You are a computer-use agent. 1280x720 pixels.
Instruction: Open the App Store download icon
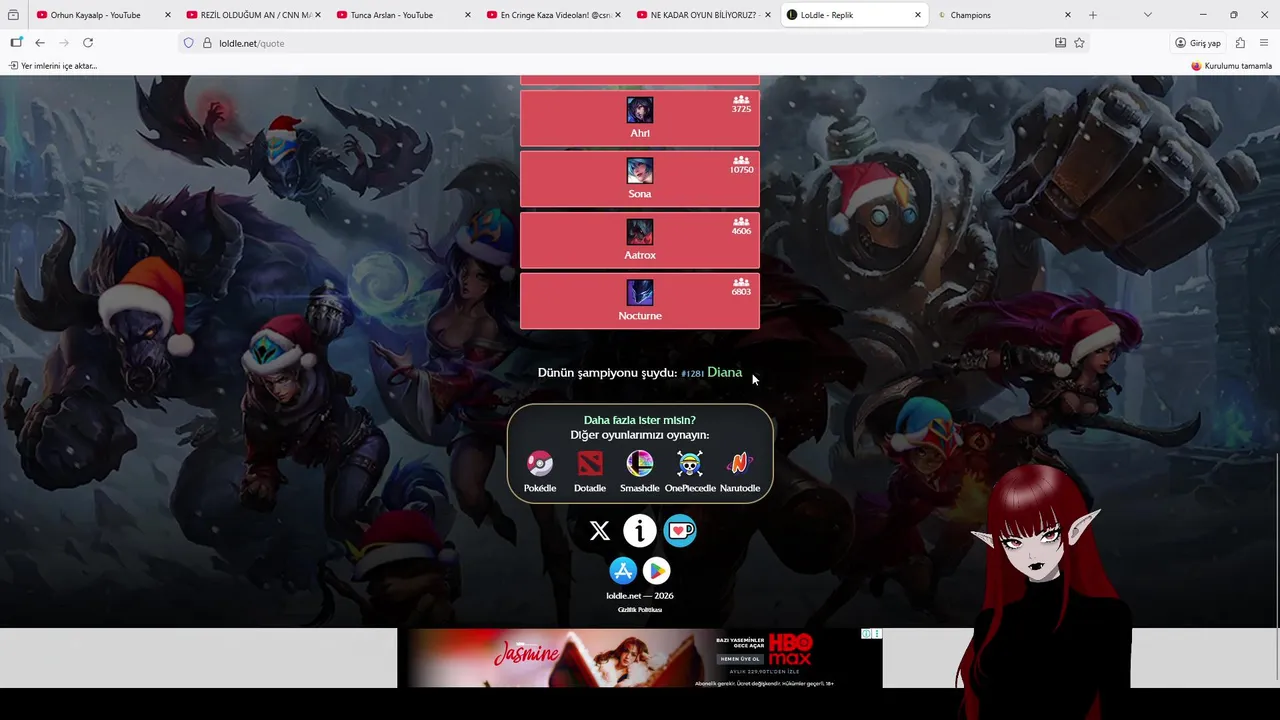coord(623,571)
